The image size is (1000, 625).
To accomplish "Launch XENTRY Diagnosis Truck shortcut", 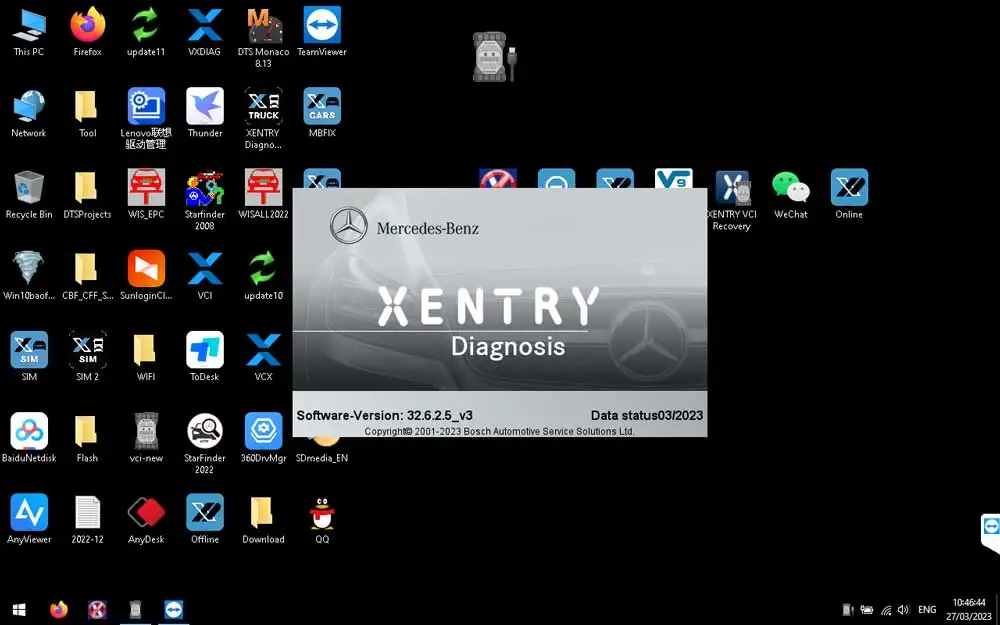I will tap(263, 119).
